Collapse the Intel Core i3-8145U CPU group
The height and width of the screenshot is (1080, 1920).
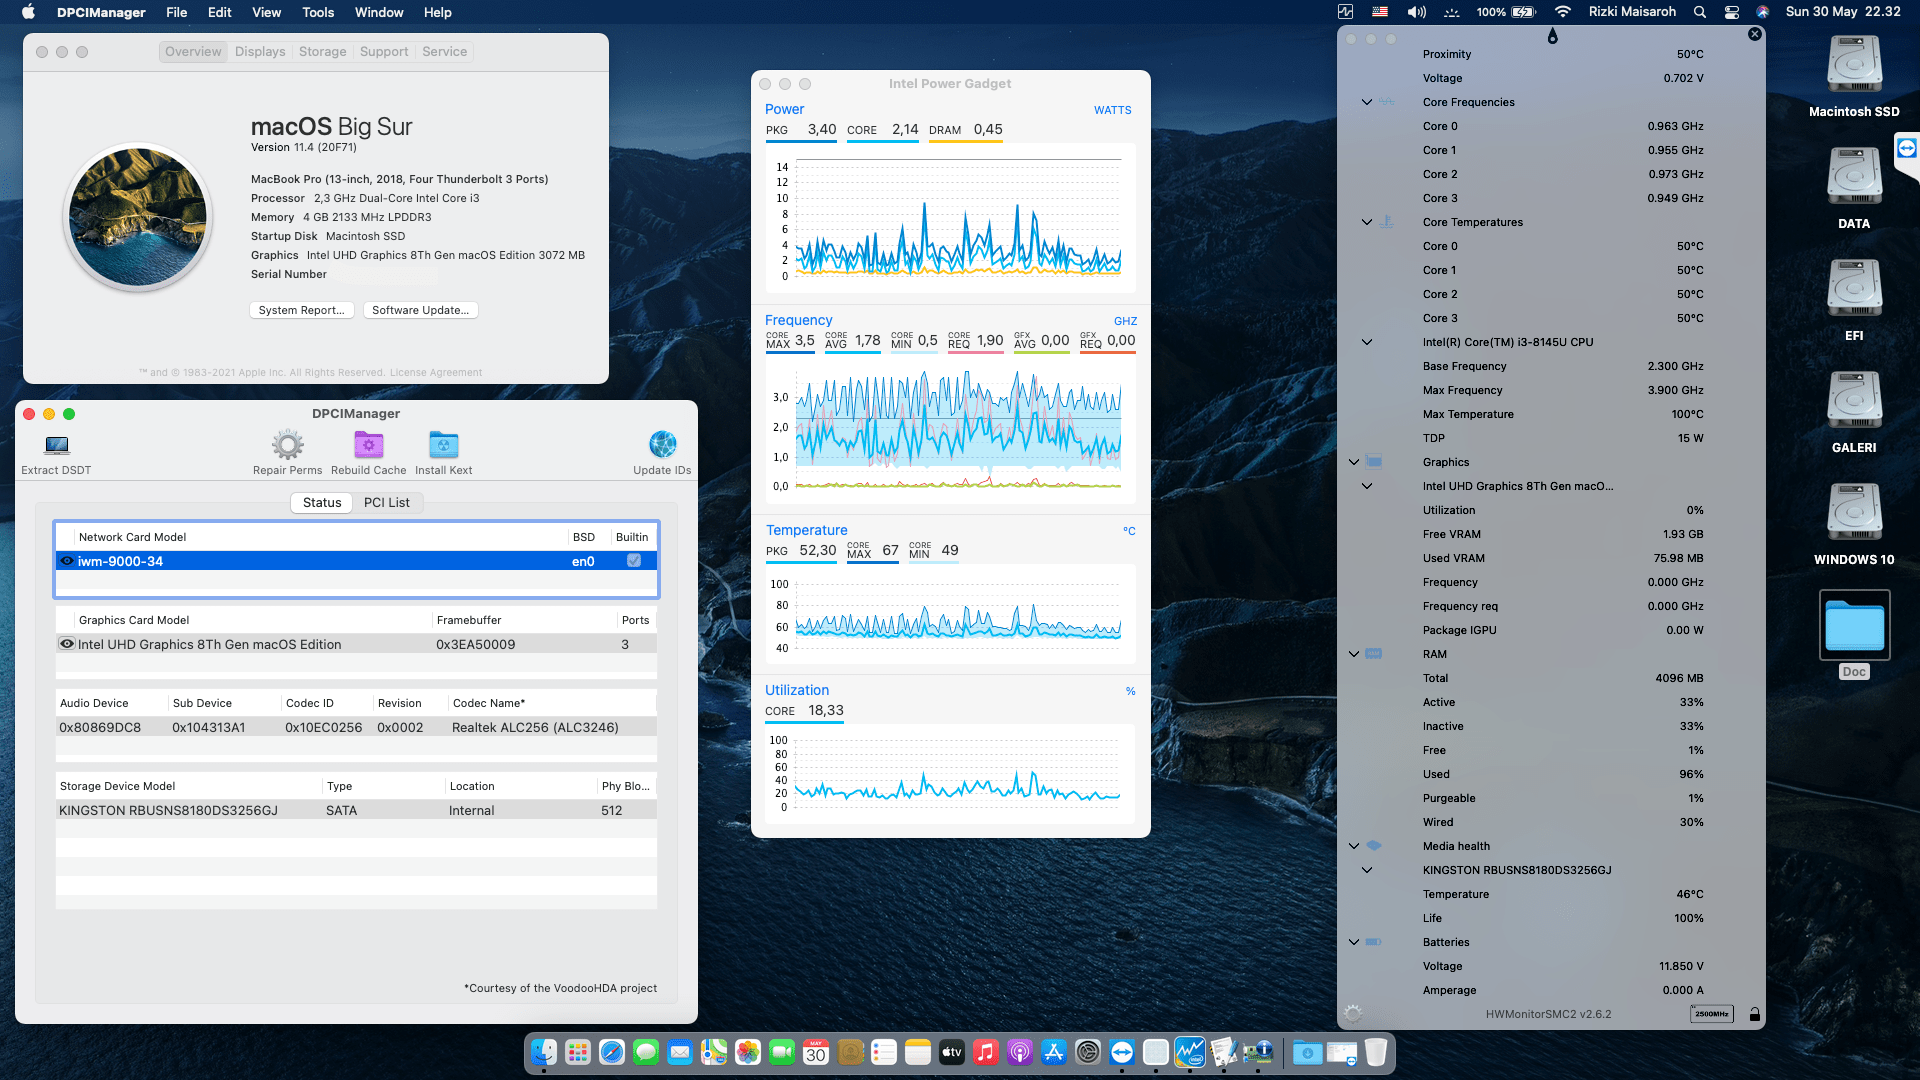pos(1367,342)
